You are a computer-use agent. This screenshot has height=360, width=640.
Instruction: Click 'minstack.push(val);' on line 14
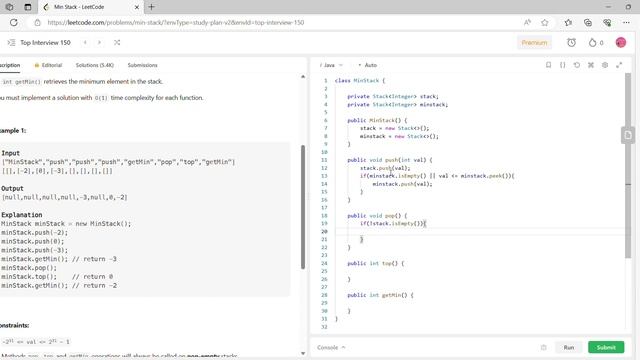point(402,184)
